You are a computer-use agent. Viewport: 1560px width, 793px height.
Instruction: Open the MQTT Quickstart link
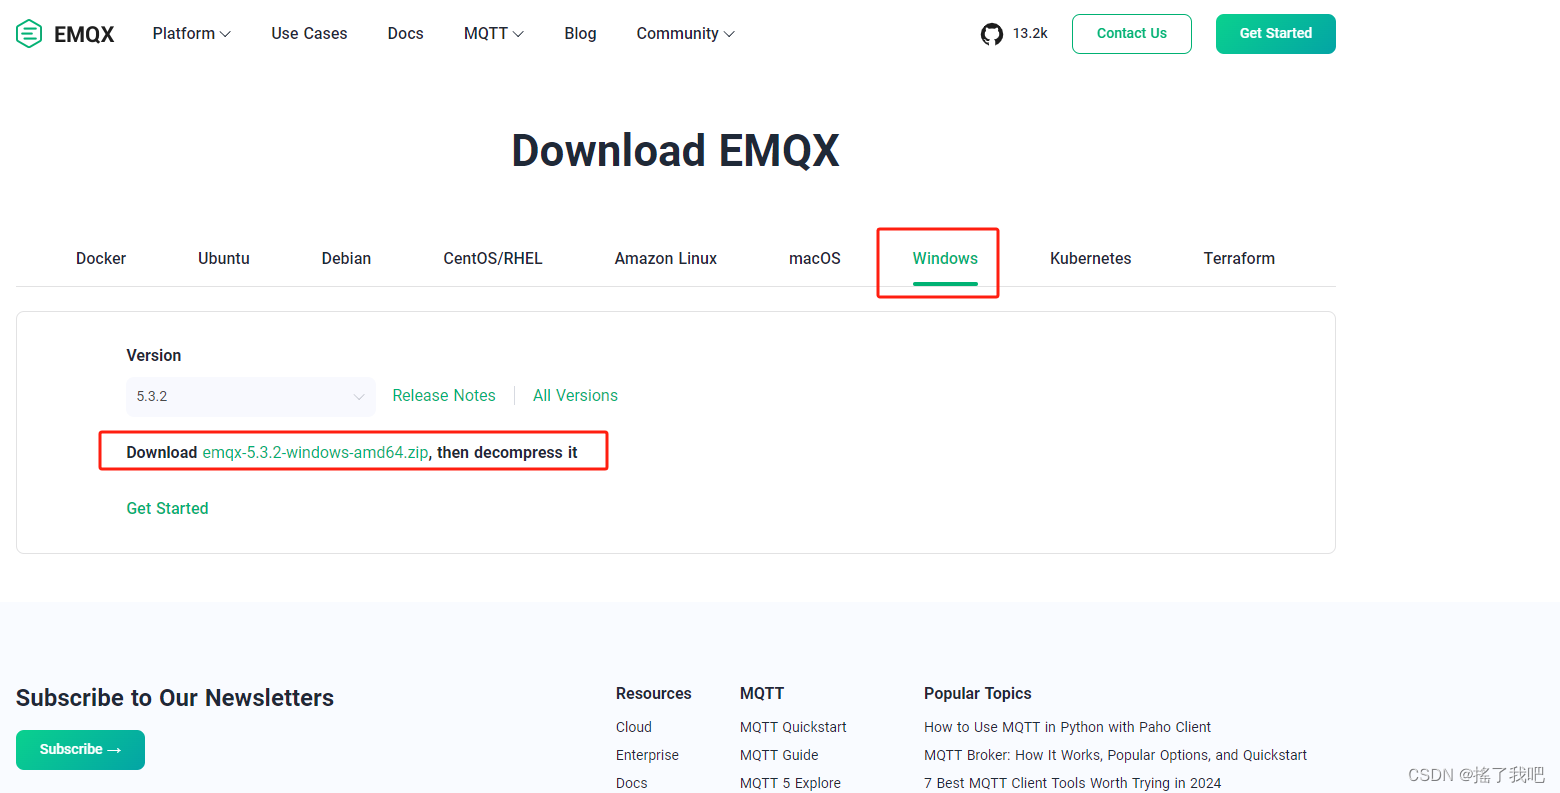point(793,727)
